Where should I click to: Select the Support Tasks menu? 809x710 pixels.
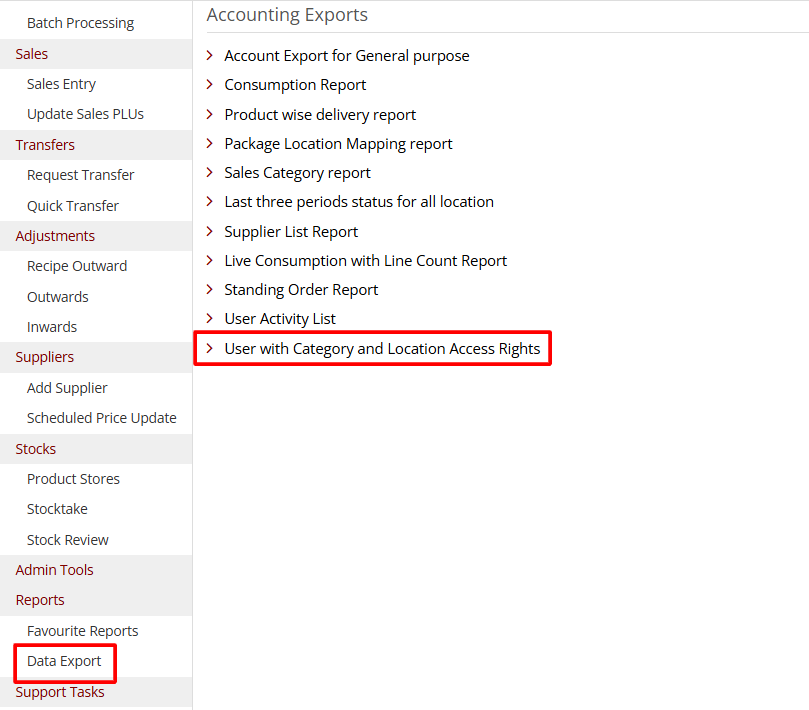coord(60,691)
